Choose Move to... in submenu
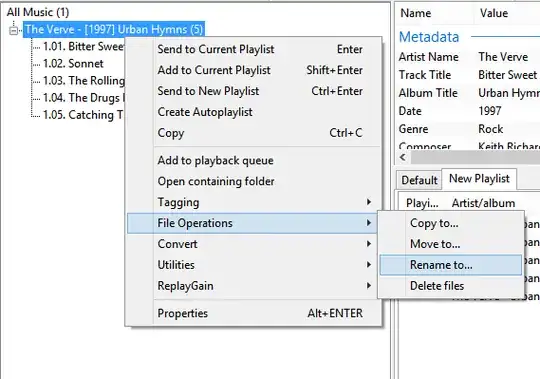This screenshot has width=540, height=379. tap(451, 244)
